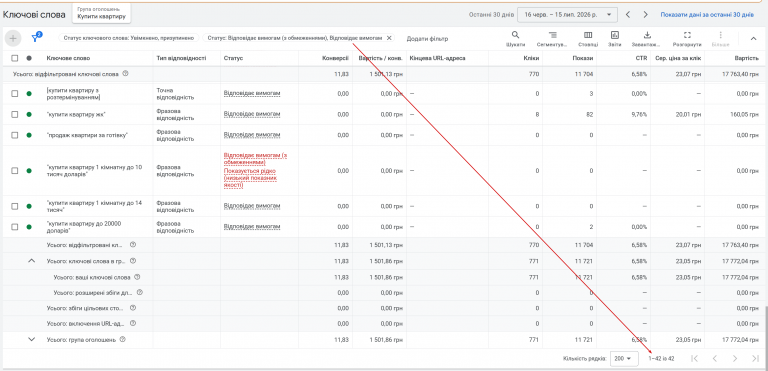Click the 9,76% CTR cell
This screenshot has width=768, height=371.
tap(639, 114)
